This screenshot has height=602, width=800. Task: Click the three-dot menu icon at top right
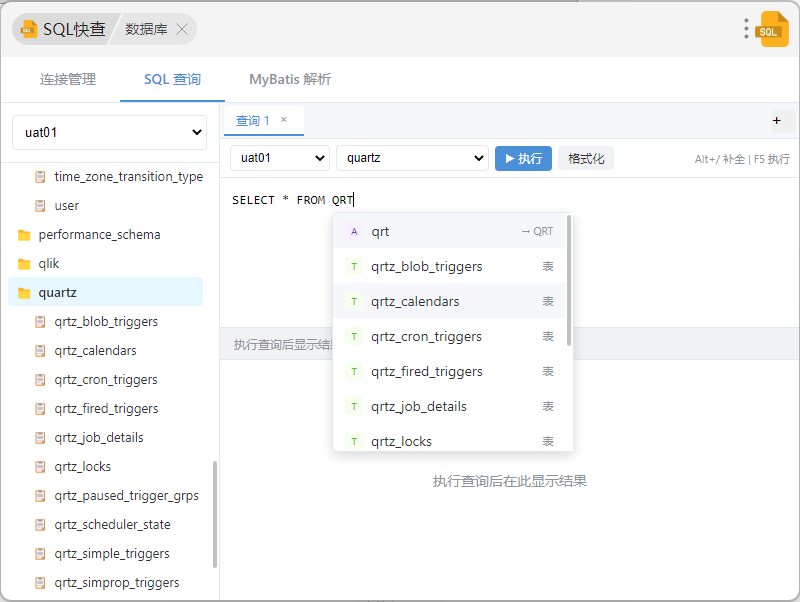pyautogui.click(x=746, y=28)
